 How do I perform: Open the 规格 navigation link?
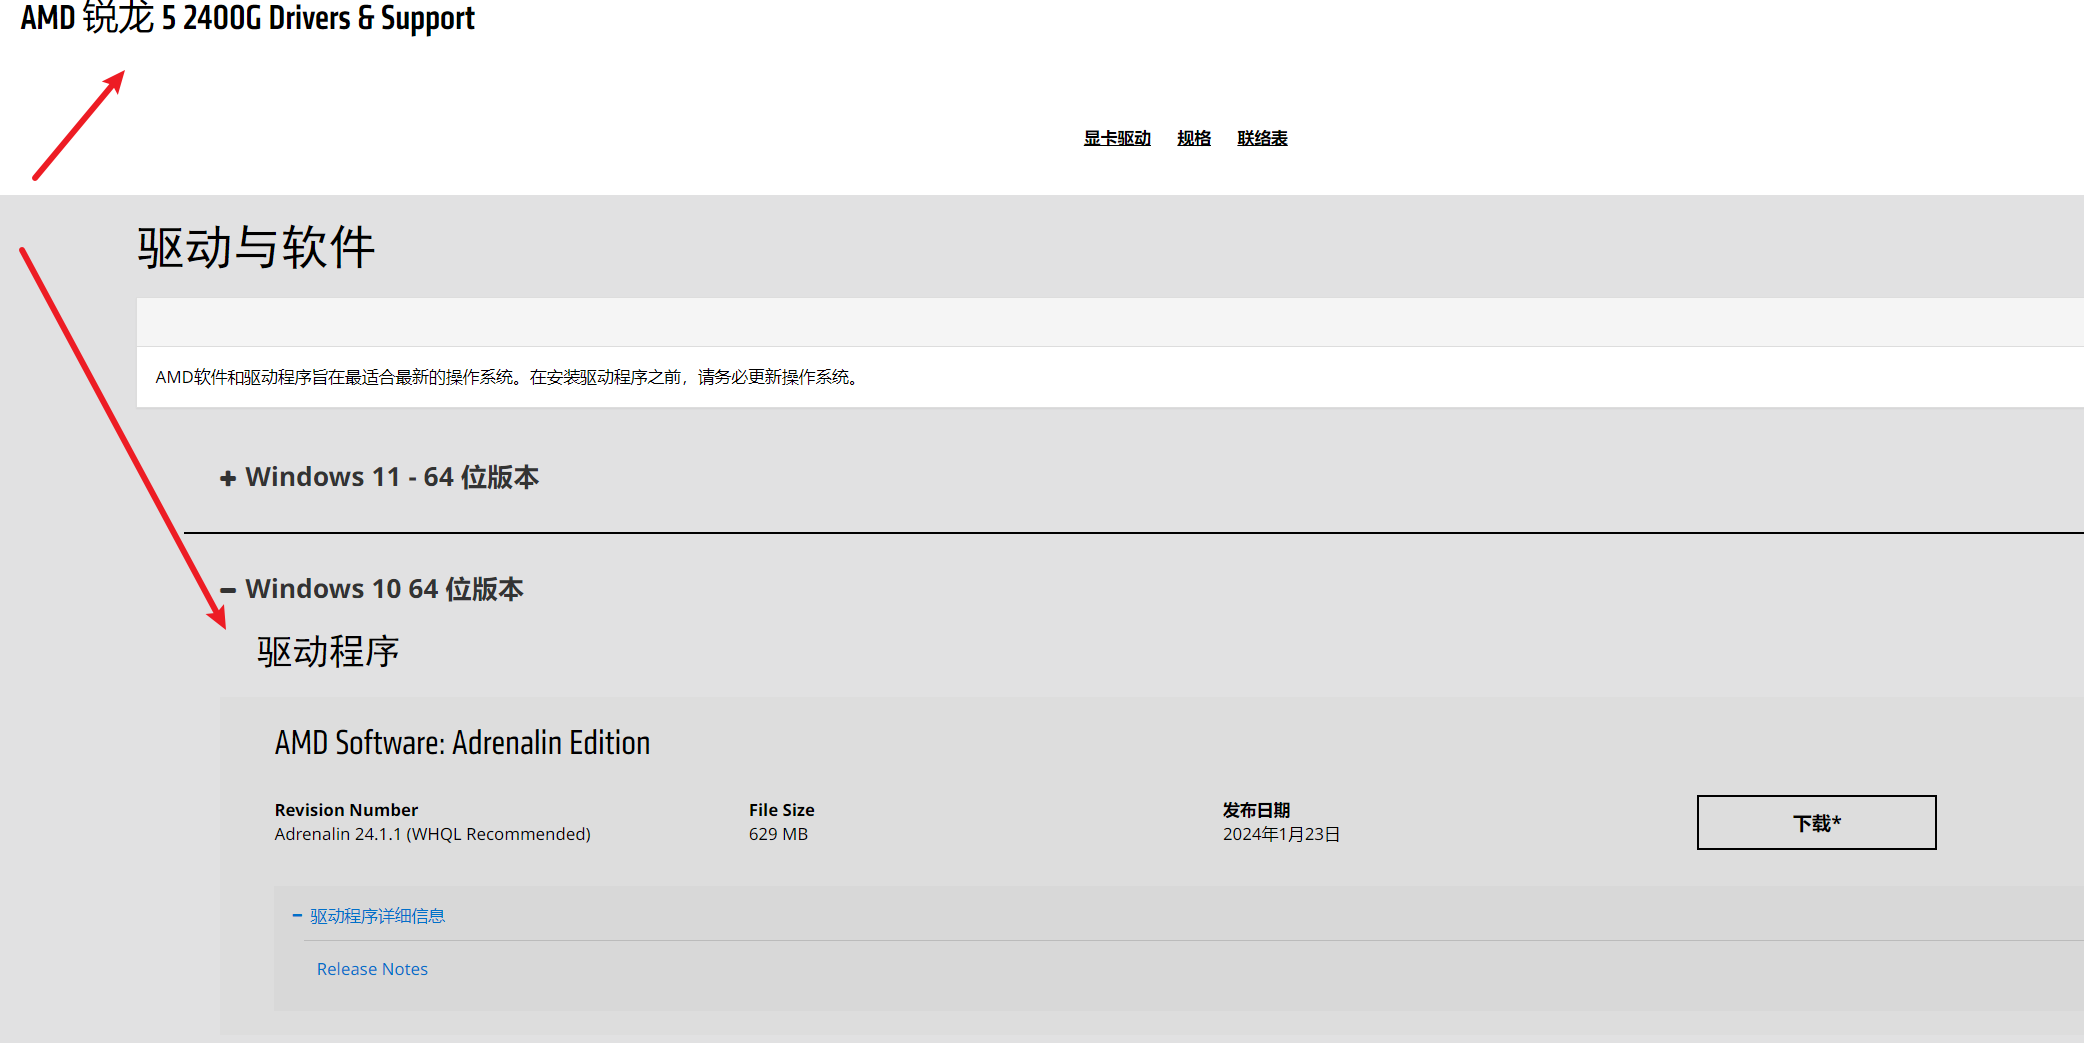(1194, 138)
